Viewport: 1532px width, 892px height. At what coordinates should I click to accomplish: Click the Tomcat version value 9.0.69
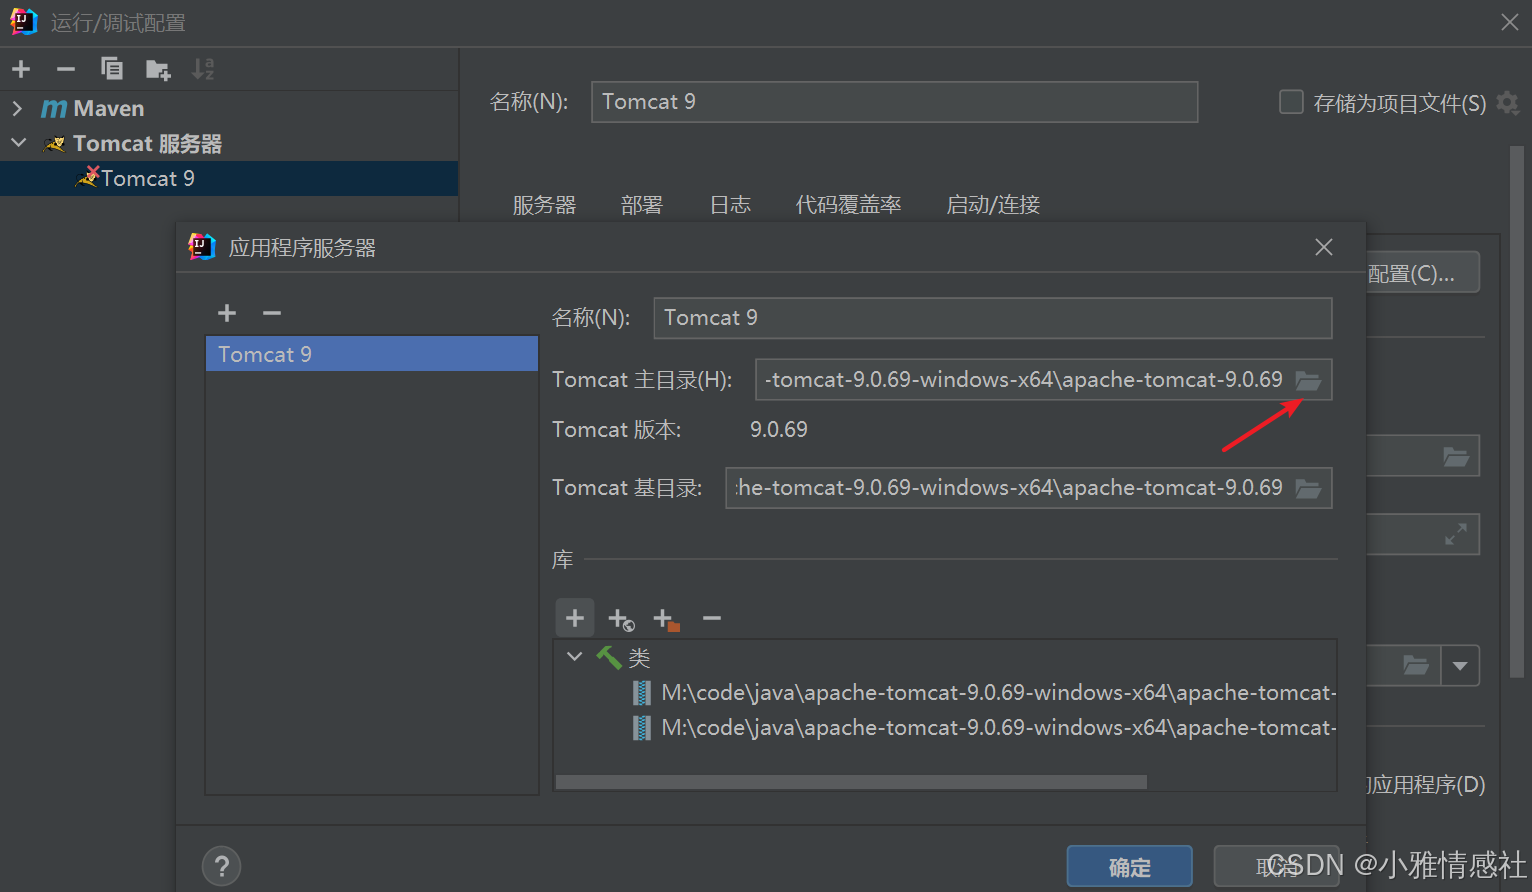[x=779, y=430]
